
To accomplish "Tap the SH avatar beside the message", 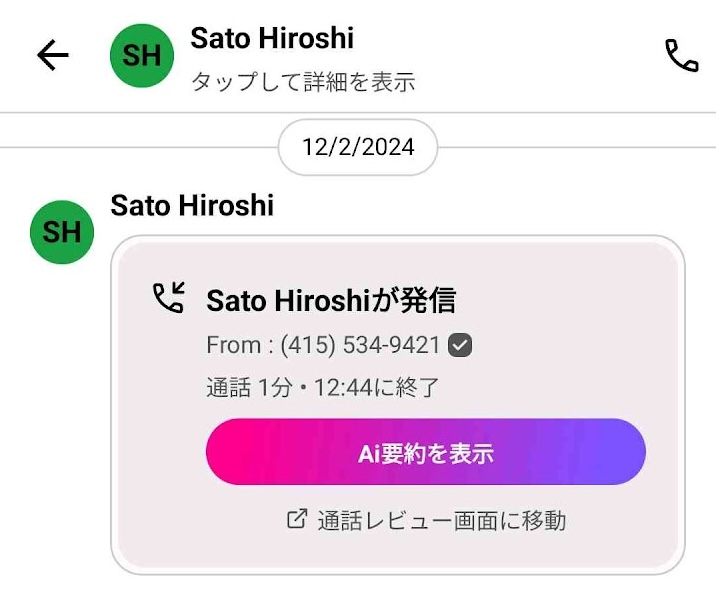I will [x=62, y=232].
